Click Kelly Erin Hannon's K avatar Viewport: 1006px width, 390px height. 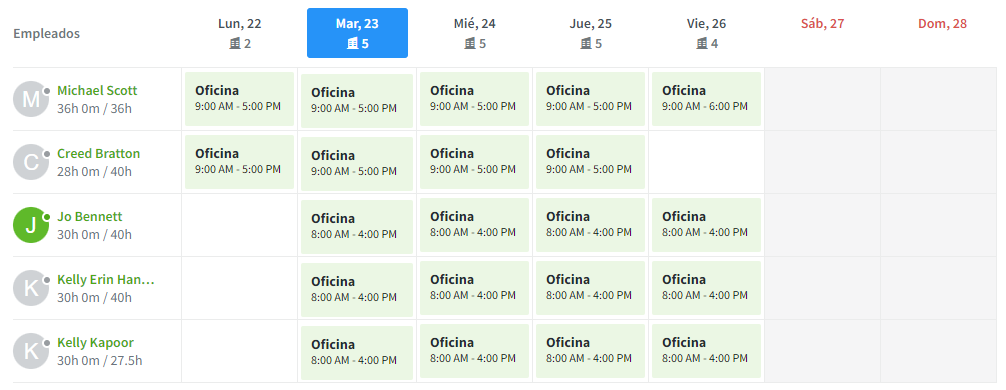(31, 288)
